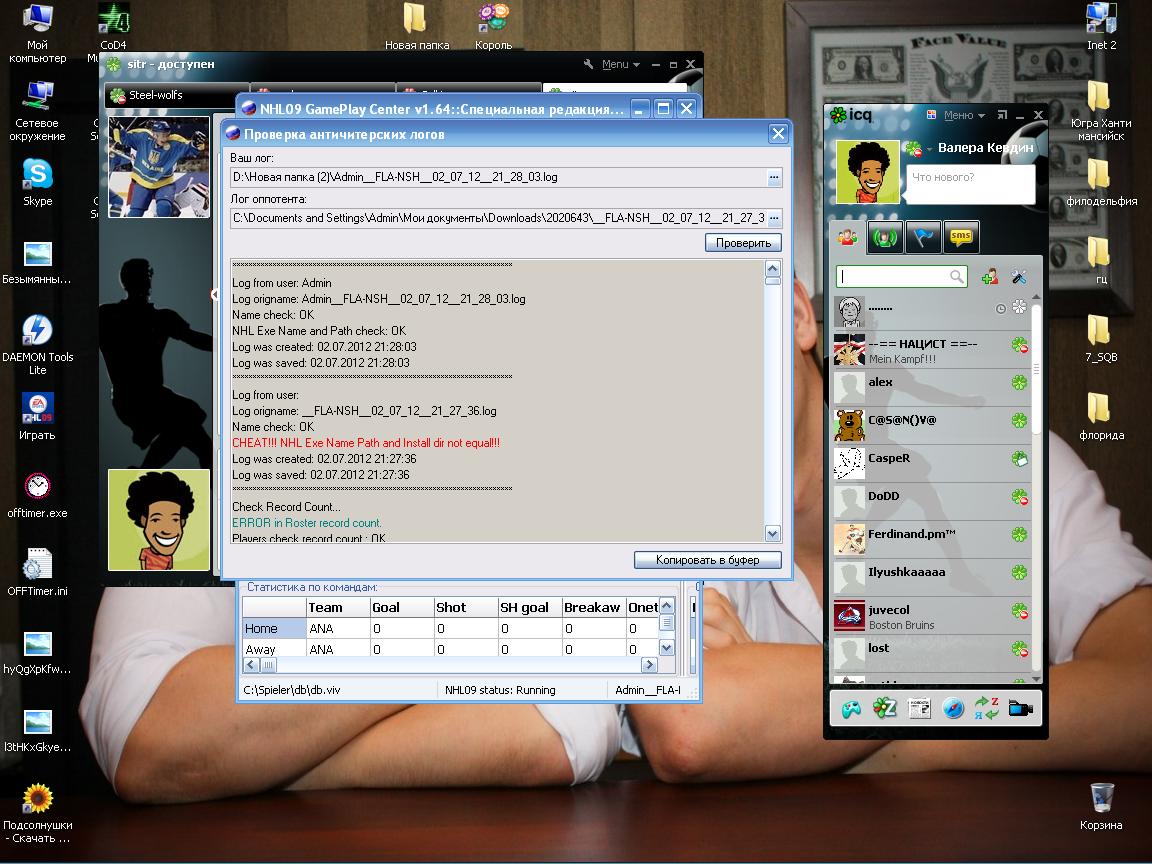Browse for Ваш лог file
The width and height of the screenshot is (1152, 864).
click(x=774, y=177)
